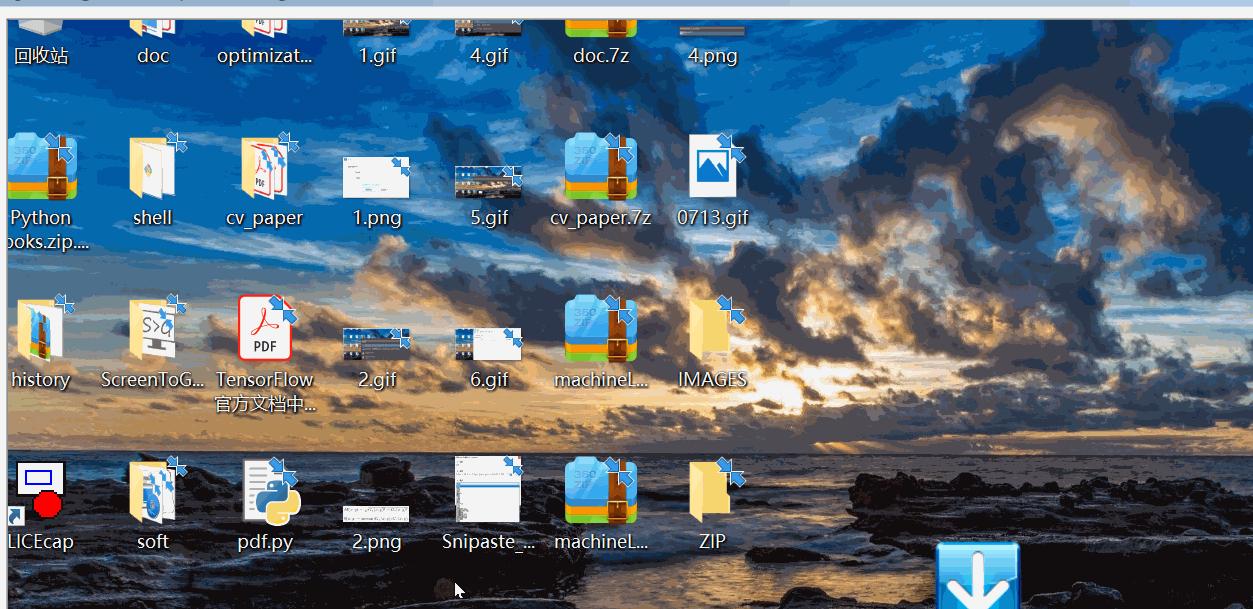Click the doc folder label
This screenshot has width=1253, height=609.
pyautogui.click(x=153, y=56)
